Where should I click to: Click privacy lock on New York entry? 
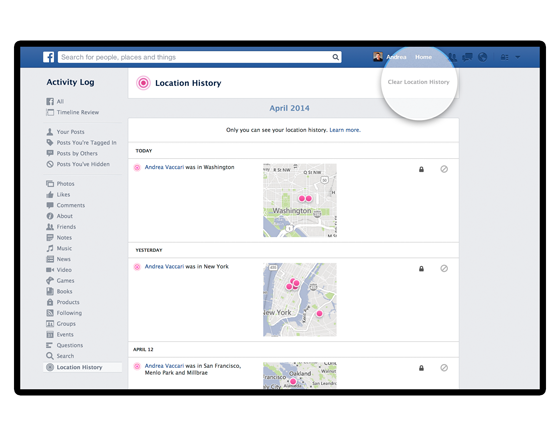421,269
